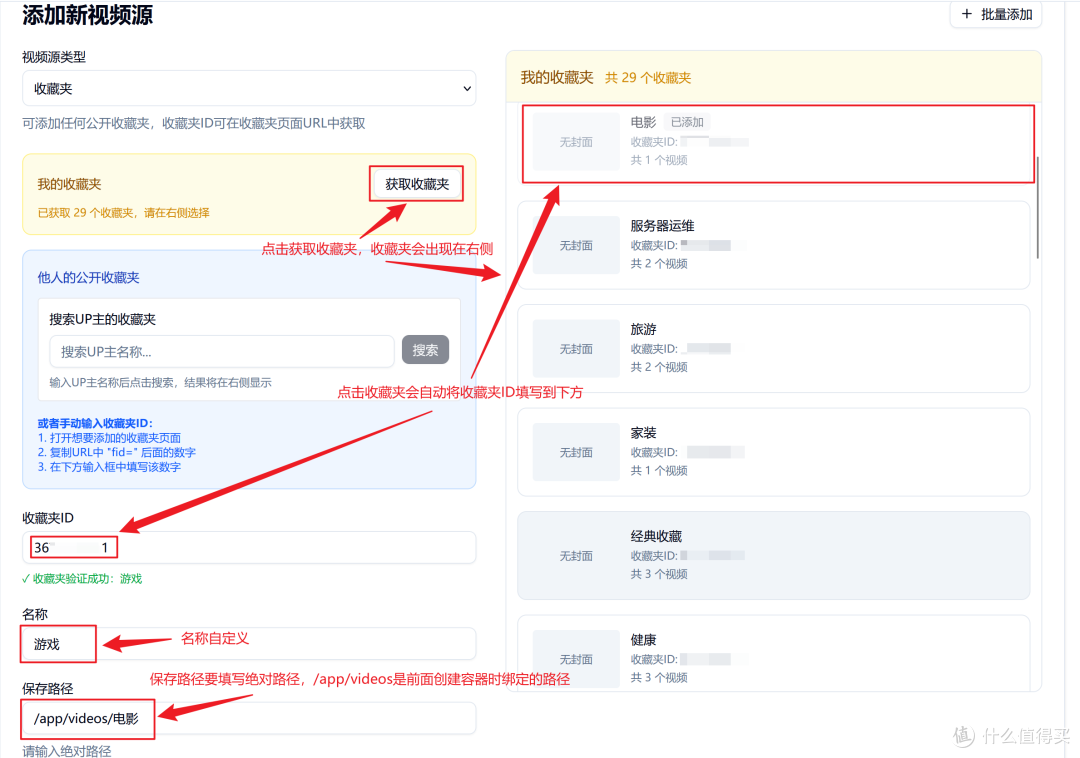The width and height of the screenshot is (1080, 758).
Task: Click the 无封面 thumbnail of 家装
Action: (x=576, y=452)
